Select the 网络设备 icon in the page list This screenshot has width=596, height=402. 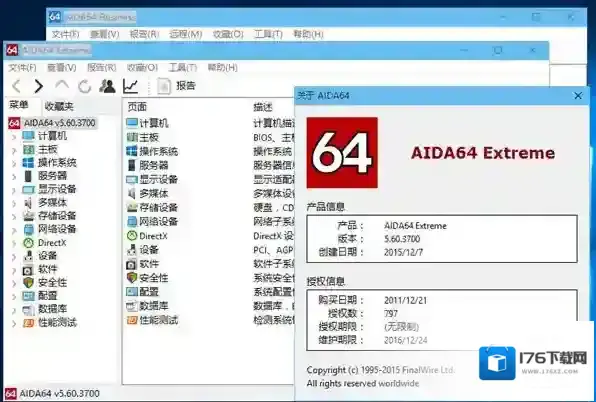click(132, 222)
